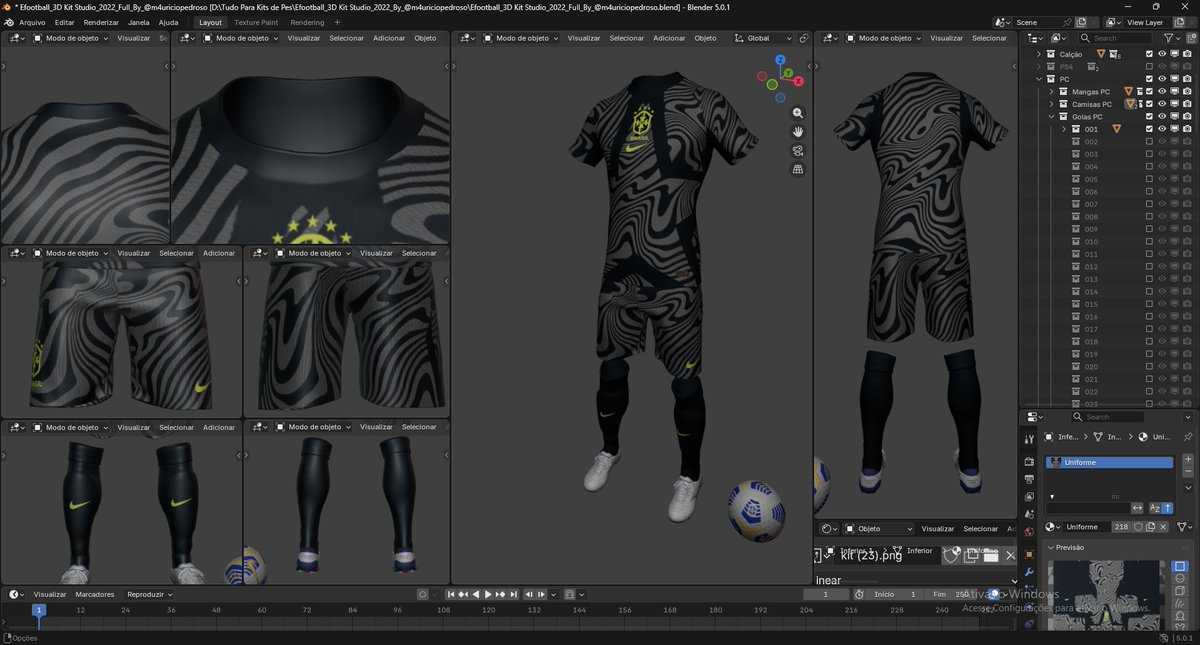Click Marcadores in the timeline header
This screenshot has height=645, width=1200.
(x=95, y=594)
